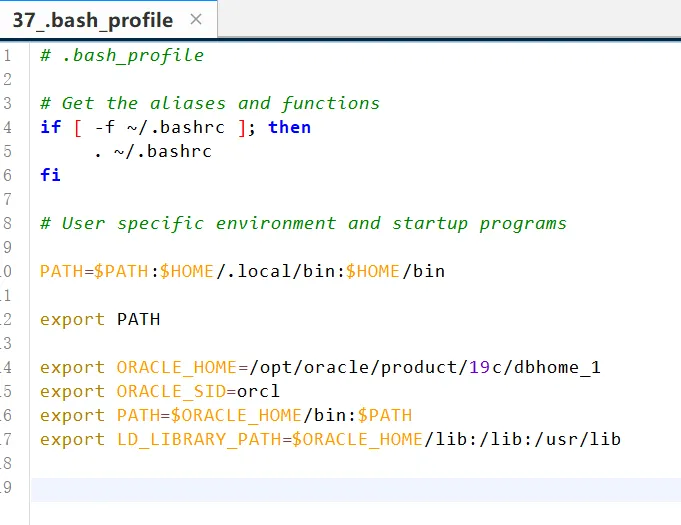Click the '-f ~/.bashrc' test expression
681x525 pixels.
coord(159,127)
